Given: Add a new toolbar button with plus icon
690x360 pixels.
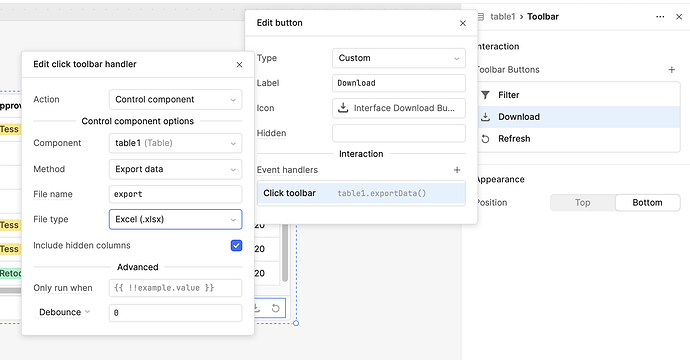Looking at the screenshot, I should [672, 70].
